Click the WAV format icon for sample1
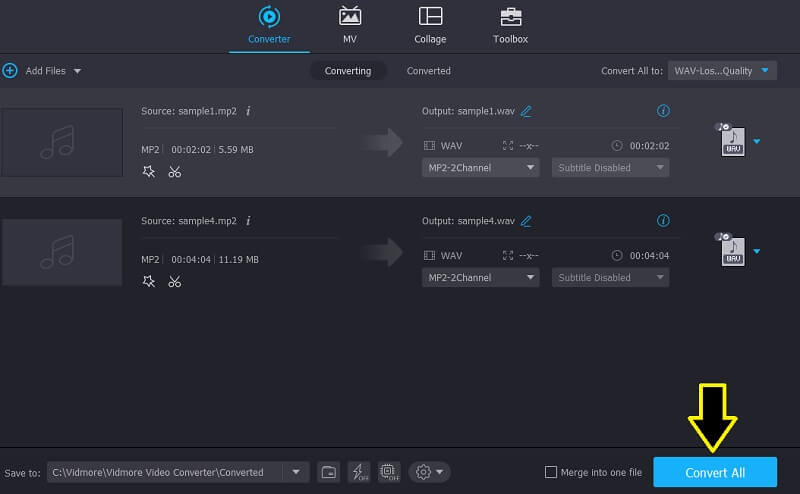The width and height of the screenshot is (800, 494). pos(732,142)
